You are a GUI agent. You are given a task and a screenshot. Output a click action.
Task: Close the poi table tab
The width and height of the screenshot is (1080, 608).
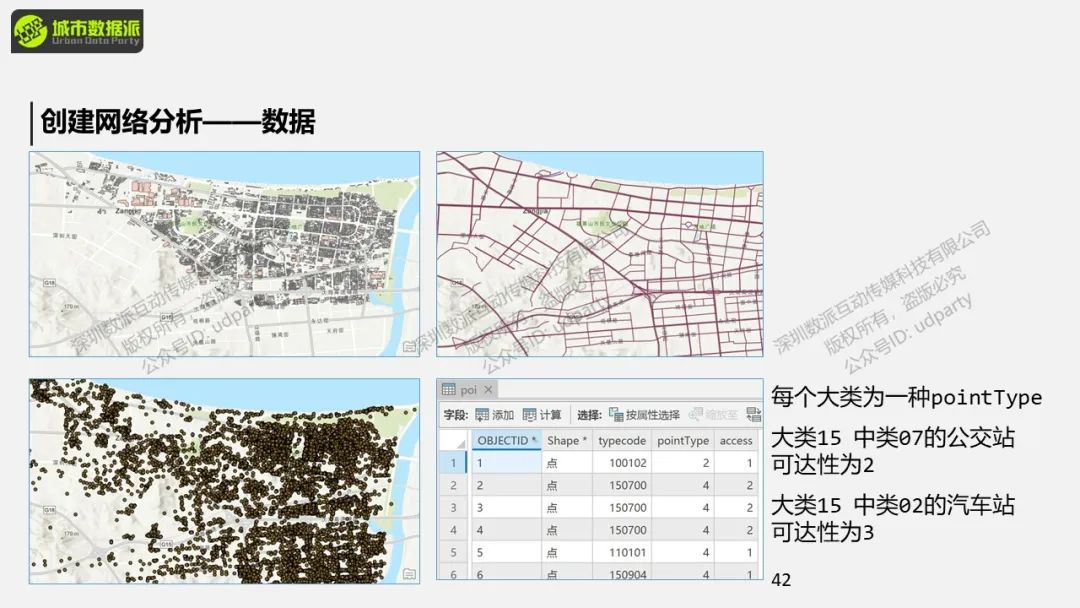[x=488, y=390]
